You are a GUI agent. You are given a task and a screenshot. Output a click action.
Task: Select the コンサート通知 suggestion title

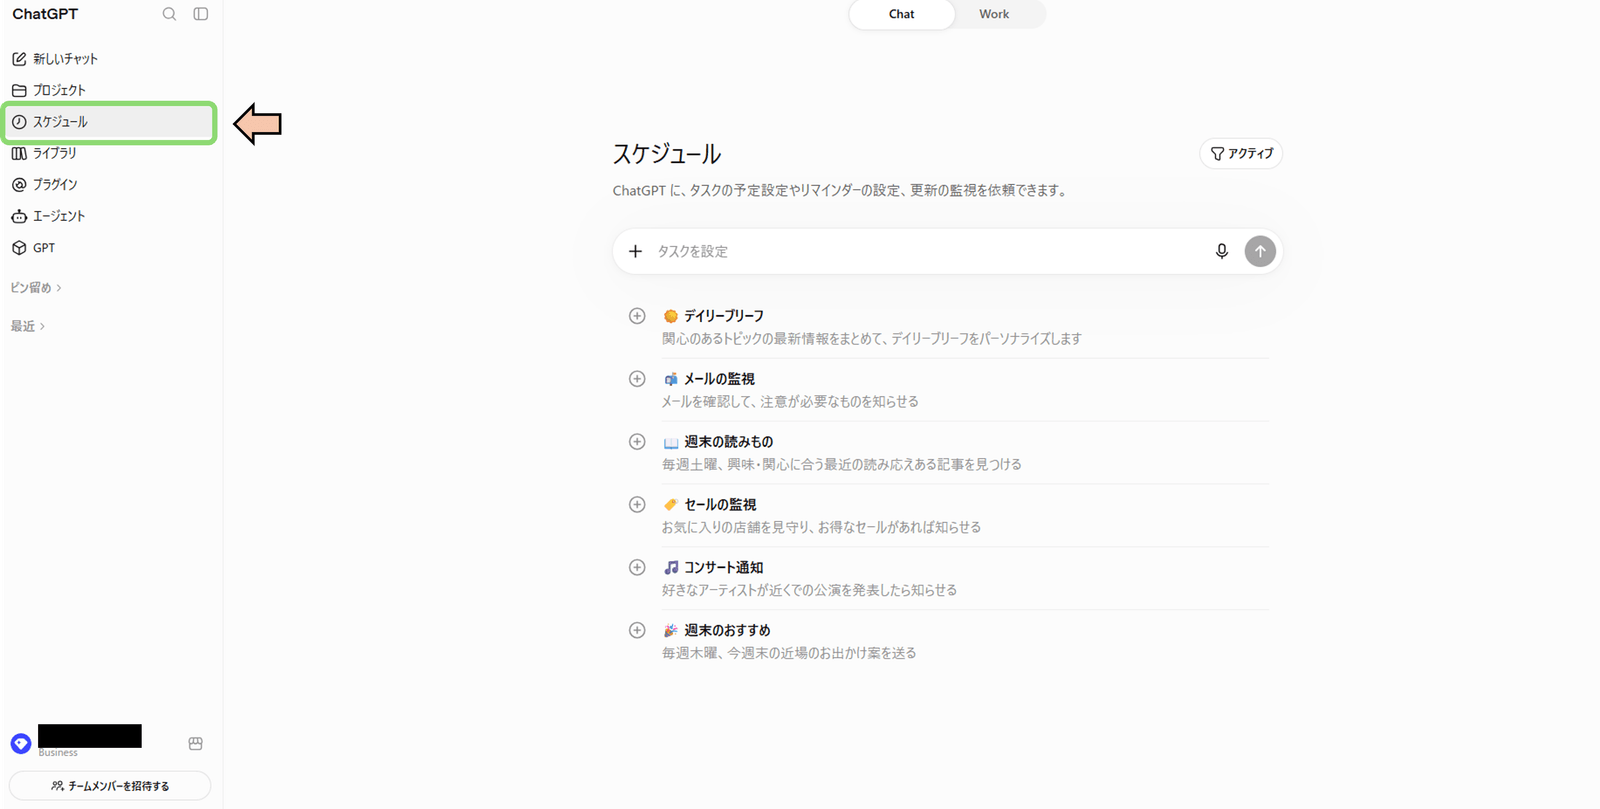(724, 568)
